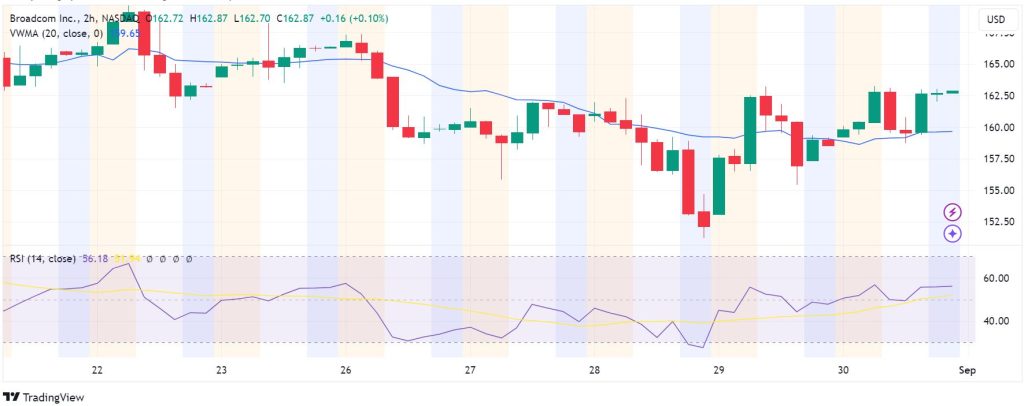This screenshot has width=1024, height=406.
Task: Click the date label 29 on time axis
Action: (x=718, y=371)
